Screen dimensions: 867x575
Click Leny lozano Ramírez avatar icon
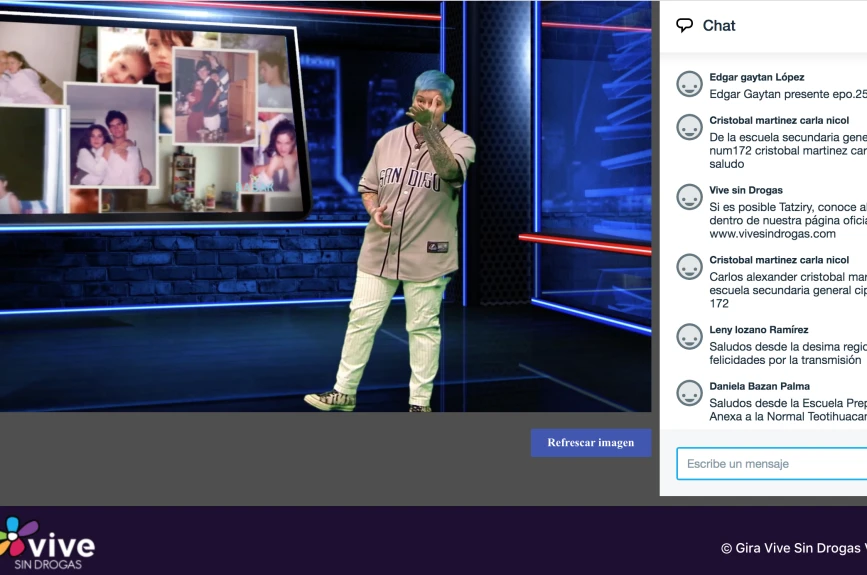click(690, 337)
